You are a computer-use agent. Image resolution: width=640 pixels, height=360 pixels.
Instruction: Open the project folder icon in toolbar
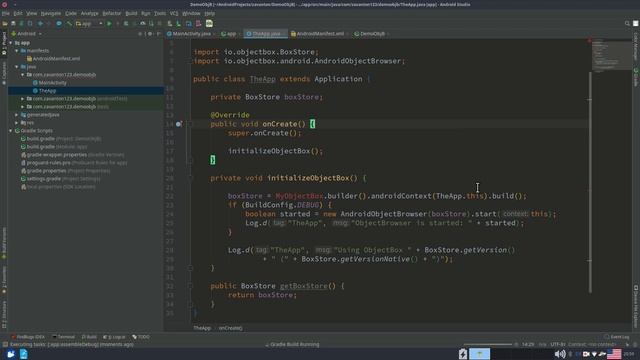[x=5, y=24]
